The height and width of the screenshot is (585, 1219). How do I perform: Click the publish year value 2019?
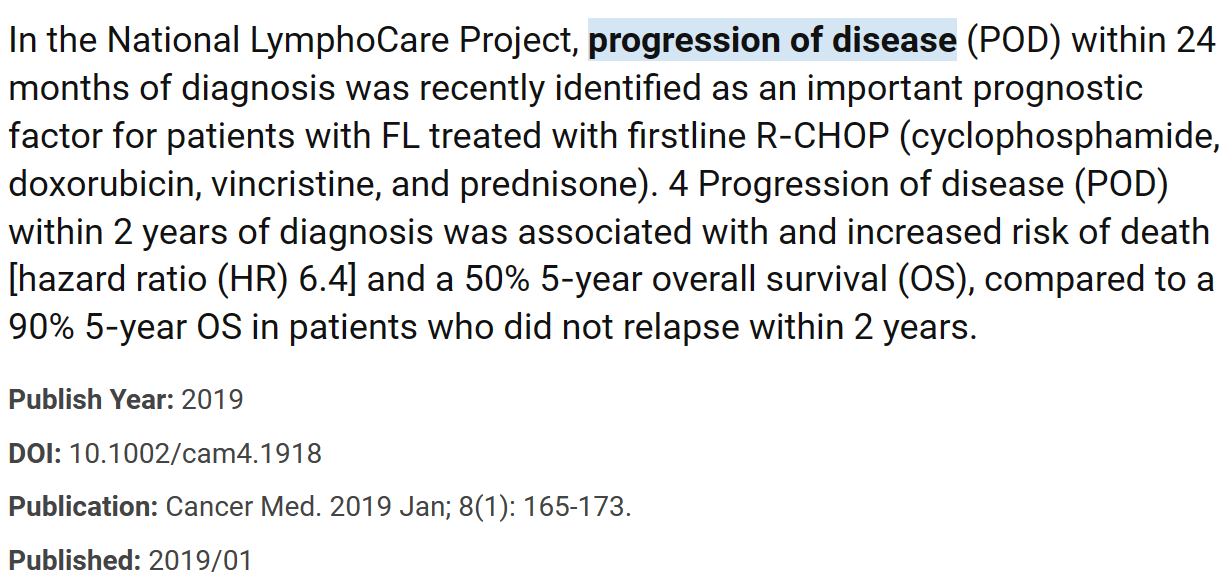coord(214,400)
